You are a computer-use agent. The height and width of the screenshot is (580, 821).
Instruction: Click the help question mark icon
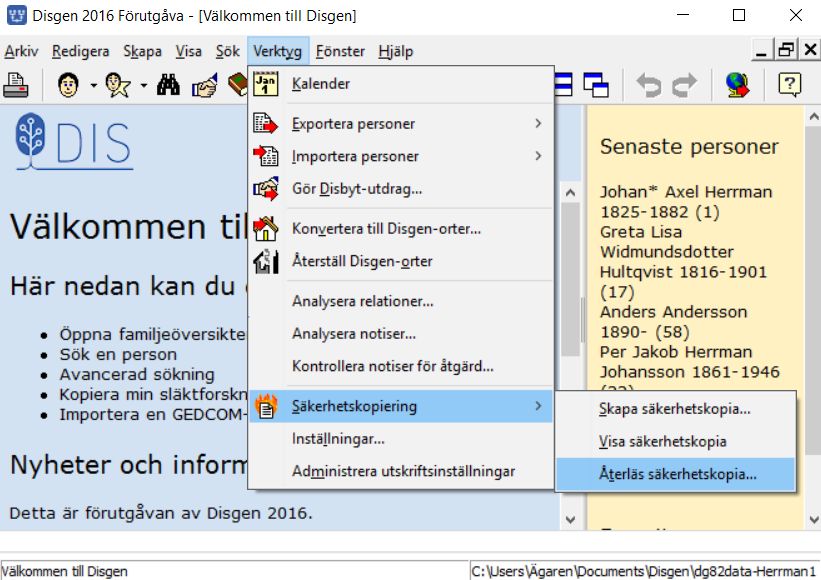[790, 84]
